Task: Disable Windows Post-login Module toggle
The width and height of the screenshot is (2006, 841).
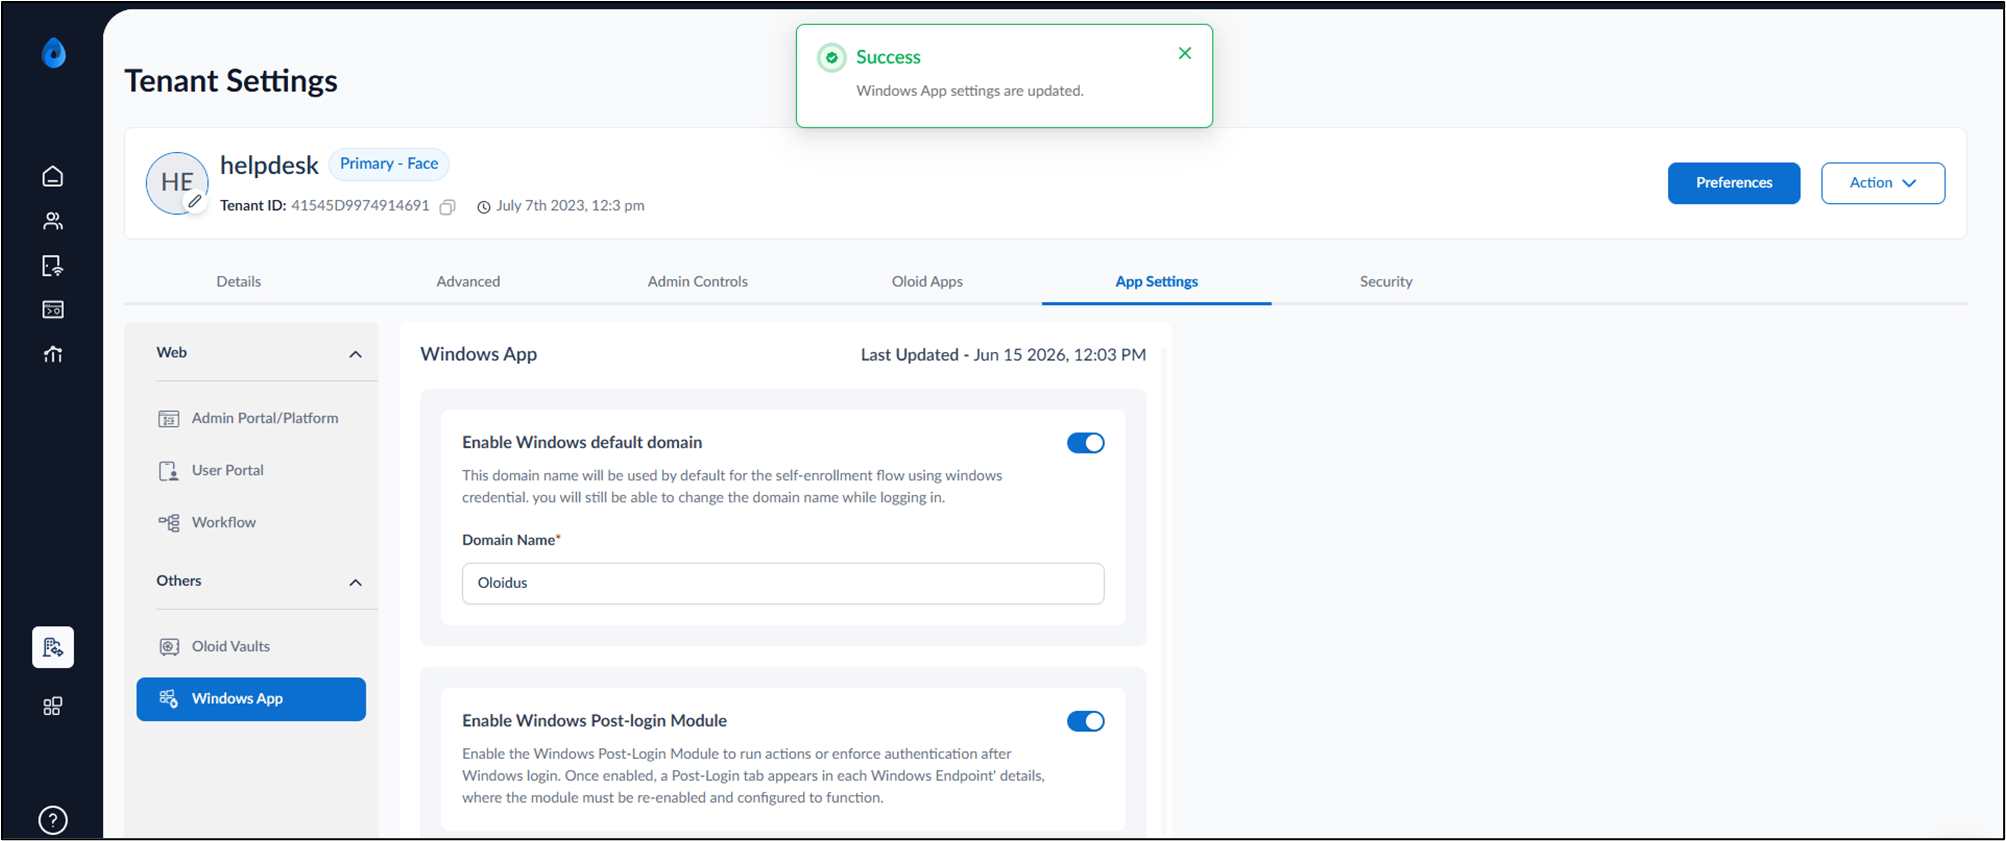Action: (1085, 721)
